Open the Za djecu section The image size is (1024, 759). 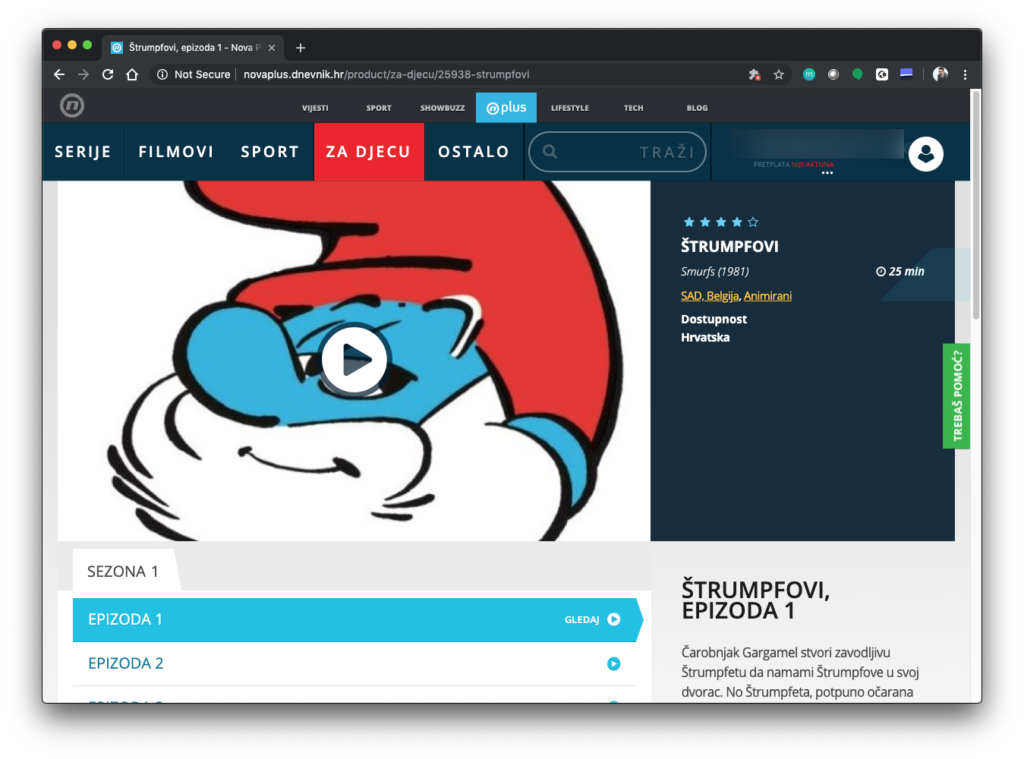[x=368, y=152]
